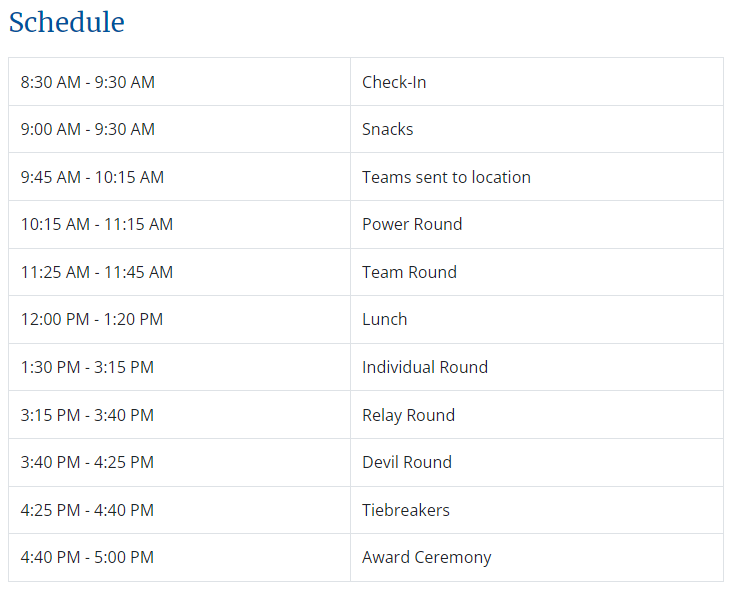
Task: Click the 9:00 AM - 9:30 AM time cell
Action: click(179, 129)
